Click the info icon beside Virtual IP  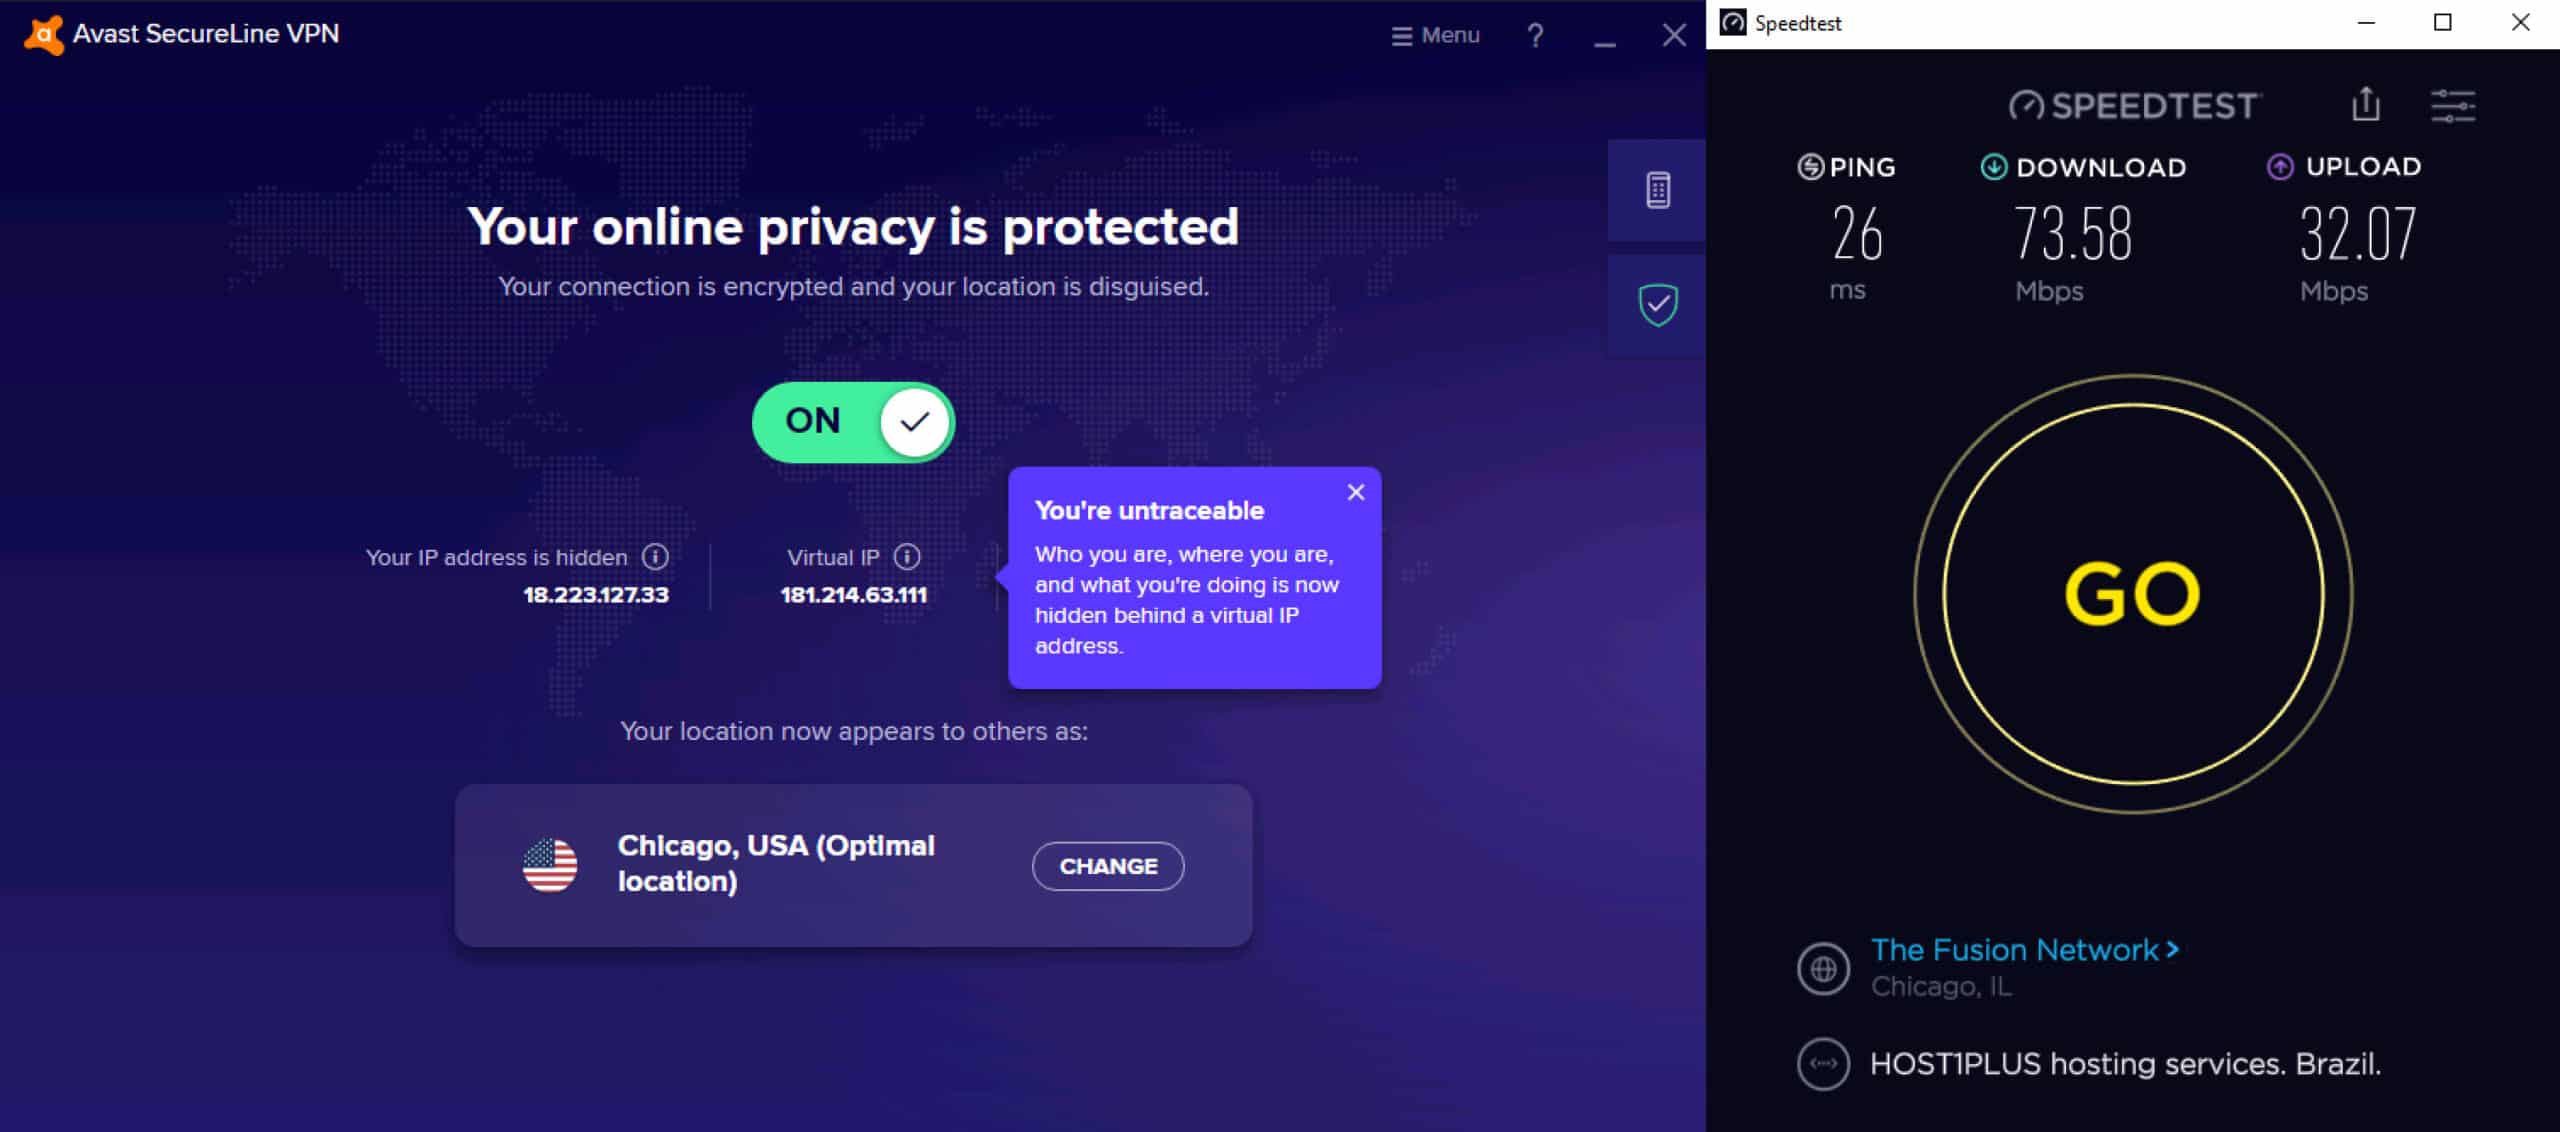(x=907, y=557)
